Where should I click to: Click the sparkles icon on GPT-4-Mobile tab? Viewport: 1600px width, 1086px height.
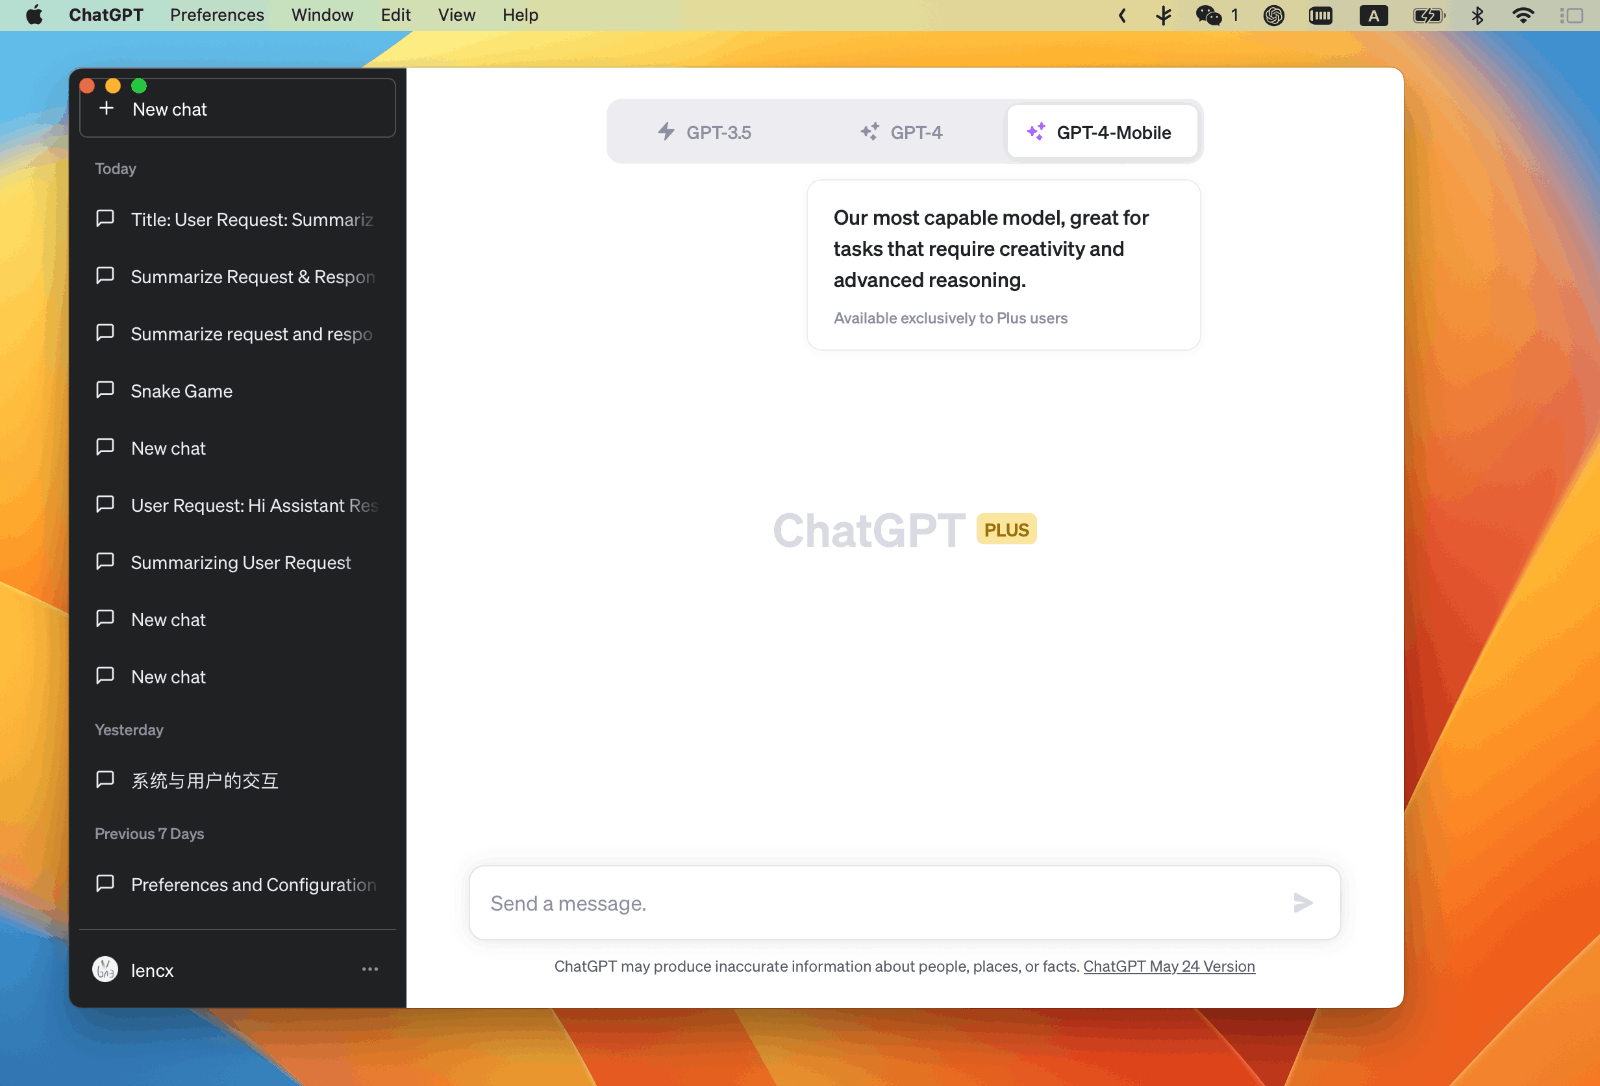1035,131
